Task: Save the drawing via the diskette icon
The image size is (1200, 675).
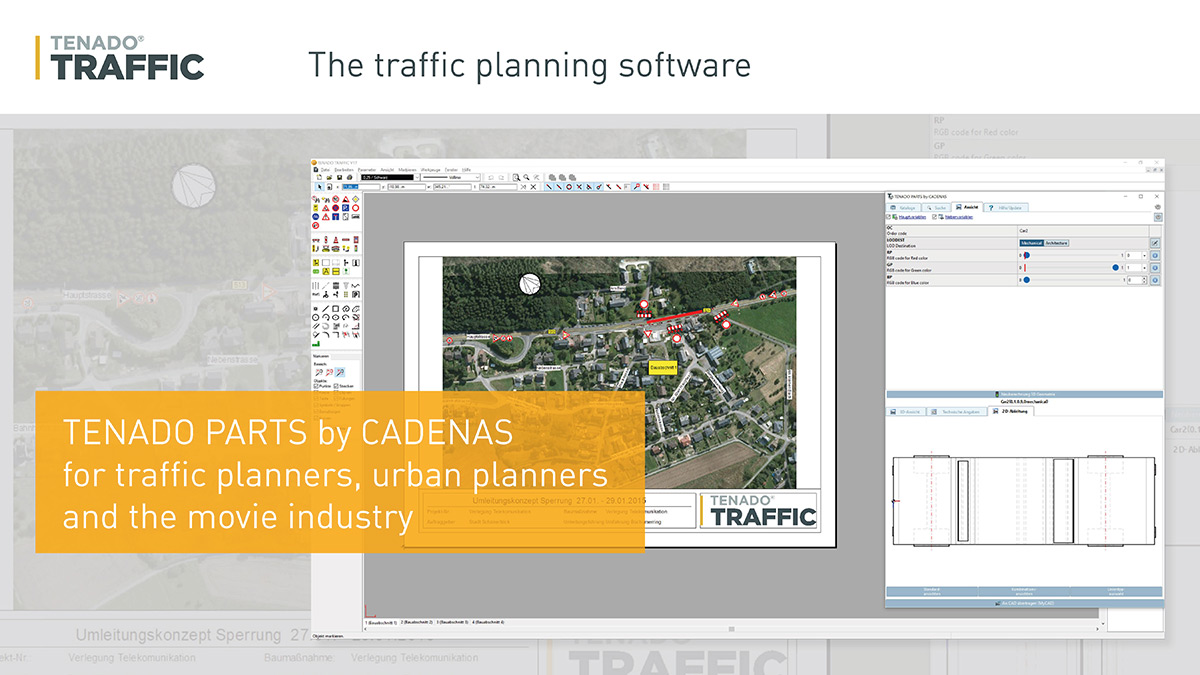Action: pyautogui.click(x=339, y=177)
